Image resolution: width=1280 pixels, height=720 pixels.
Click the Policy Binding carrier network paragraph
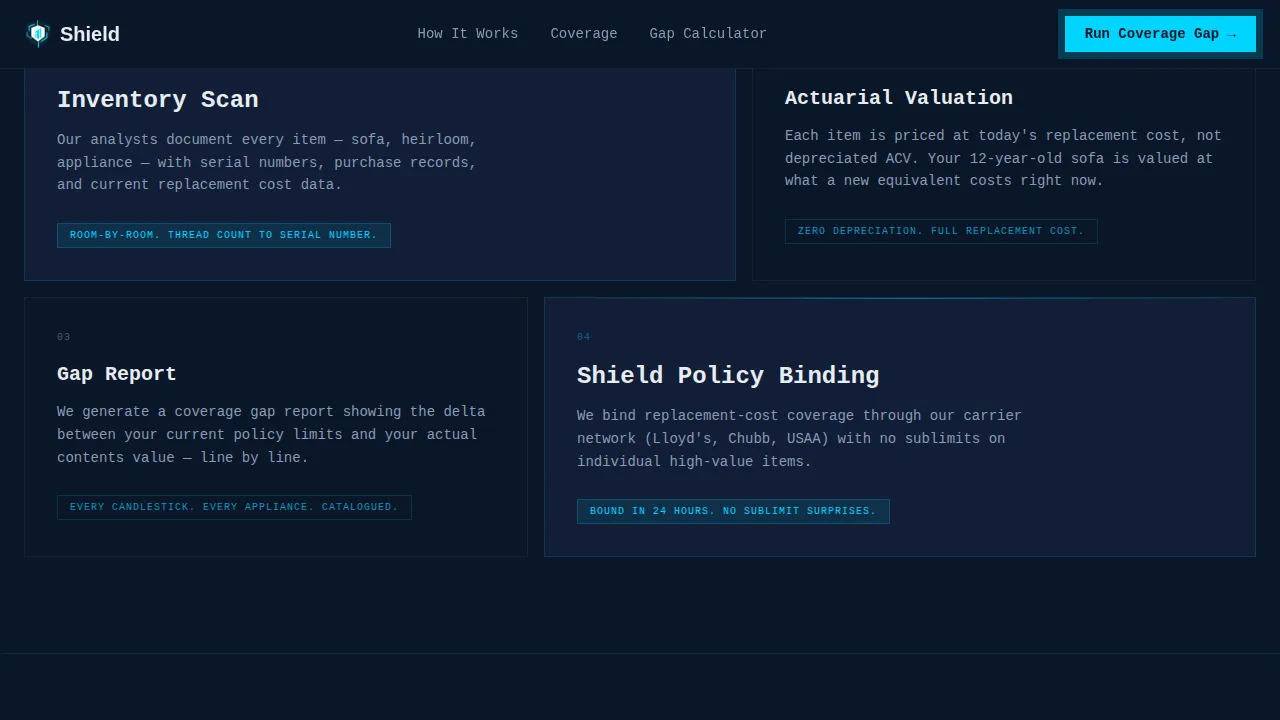tap(799, 438)
